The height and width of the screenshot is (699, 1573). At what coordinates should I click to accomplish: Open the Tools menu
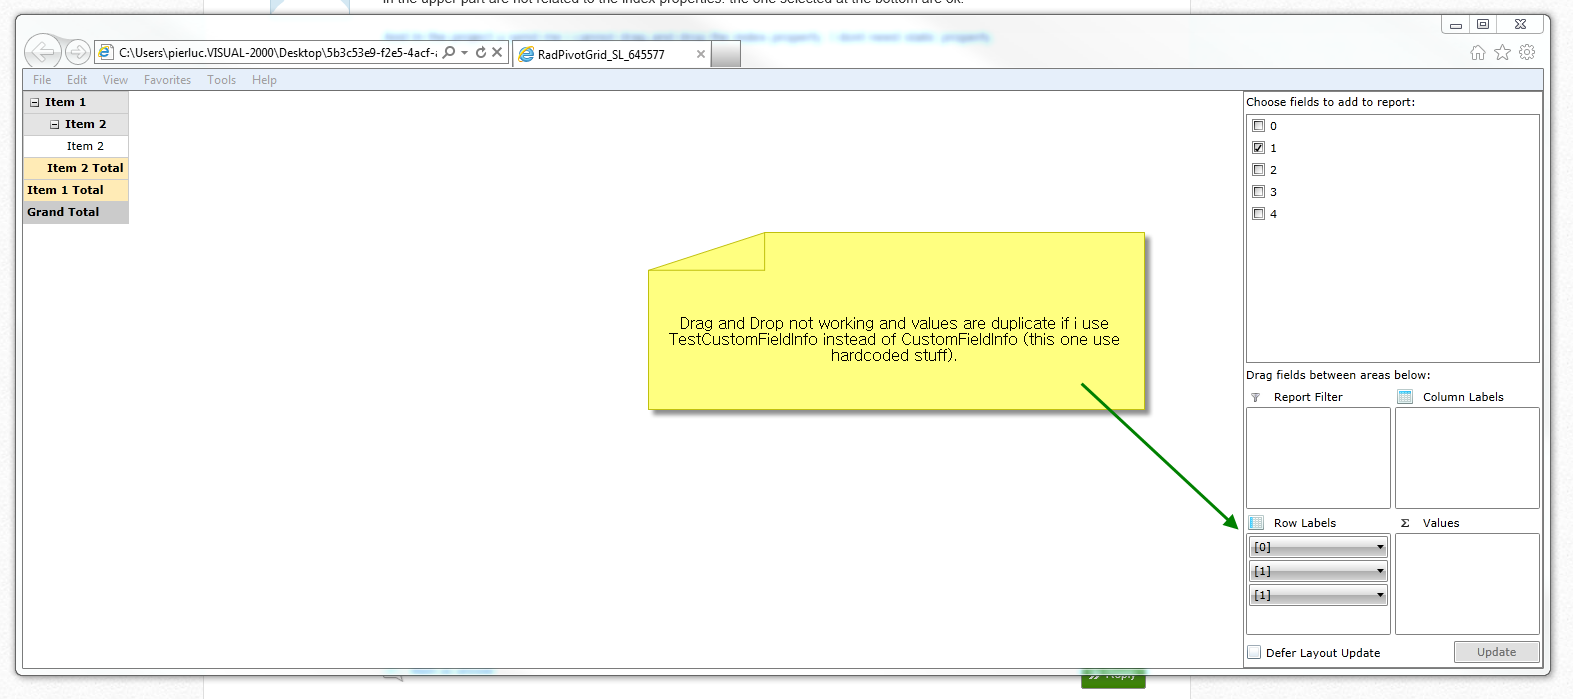coord(221,80)
